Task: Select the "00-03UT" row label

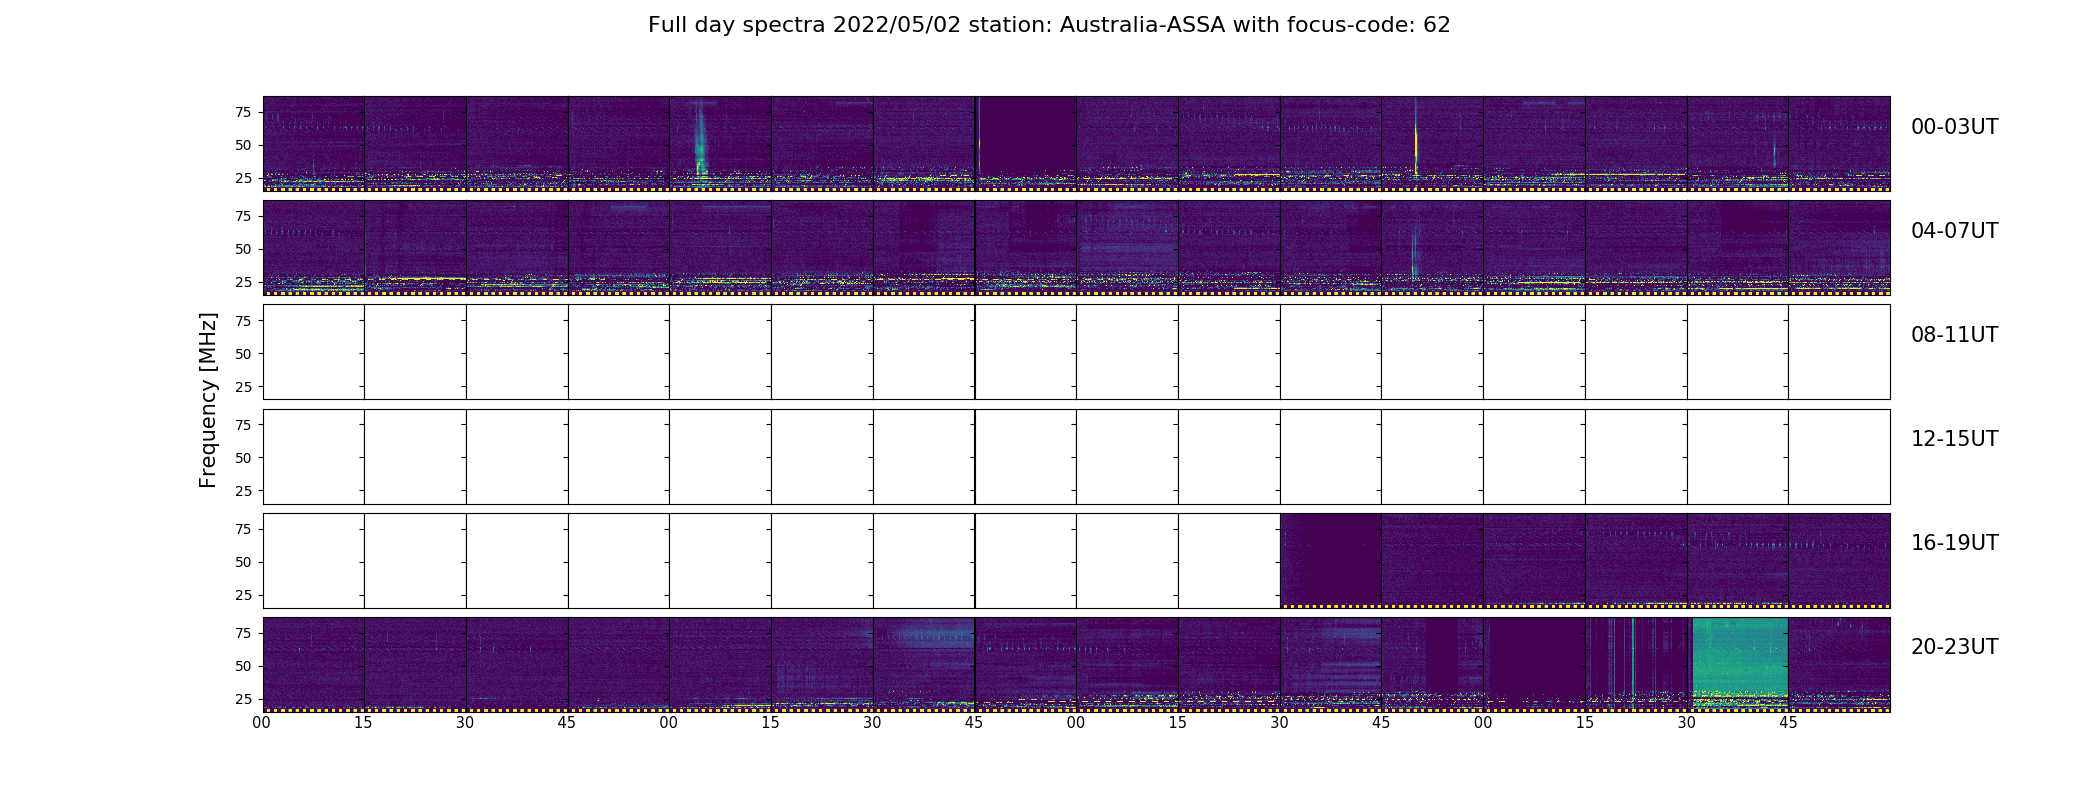Action: click(1954, 127)
